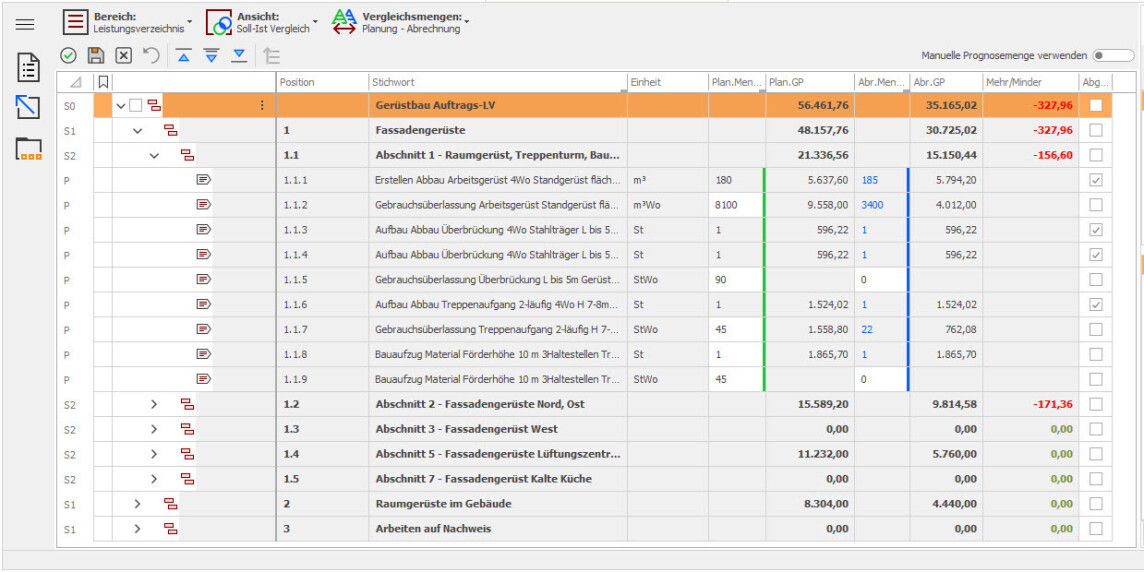Viewport: 1144px width, 572px height.
Task: Check Abg. checkbox for position 1.1.2
Action: coord(1096,205)
